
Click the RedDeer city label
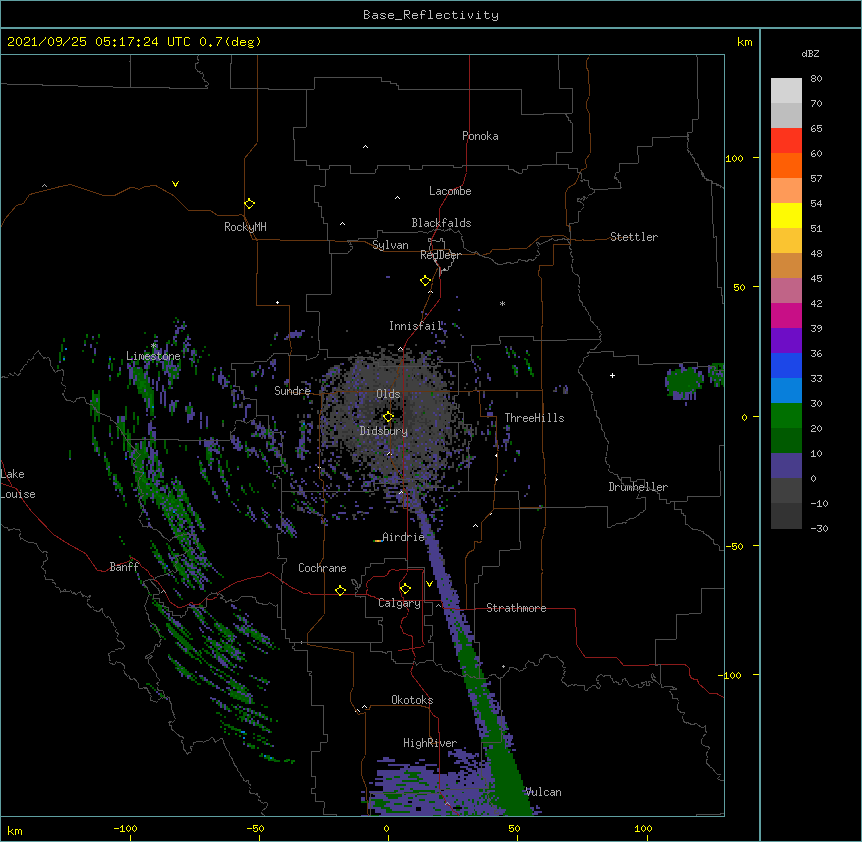tap(440, 255)
